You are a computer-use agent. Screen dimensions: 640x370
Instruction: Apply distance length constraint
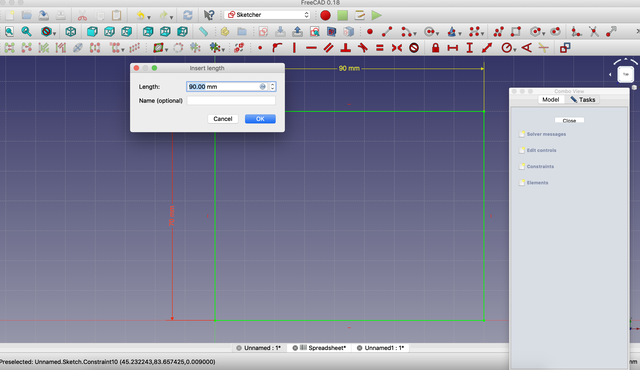[x=487, y=48]
